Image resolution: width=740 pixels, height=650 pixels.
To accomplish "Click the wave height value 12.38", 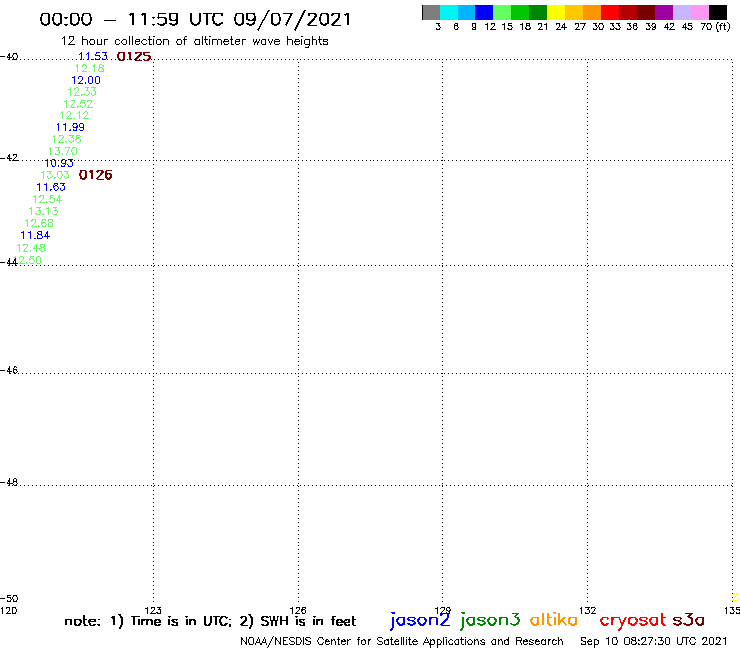I will point(67,139).
